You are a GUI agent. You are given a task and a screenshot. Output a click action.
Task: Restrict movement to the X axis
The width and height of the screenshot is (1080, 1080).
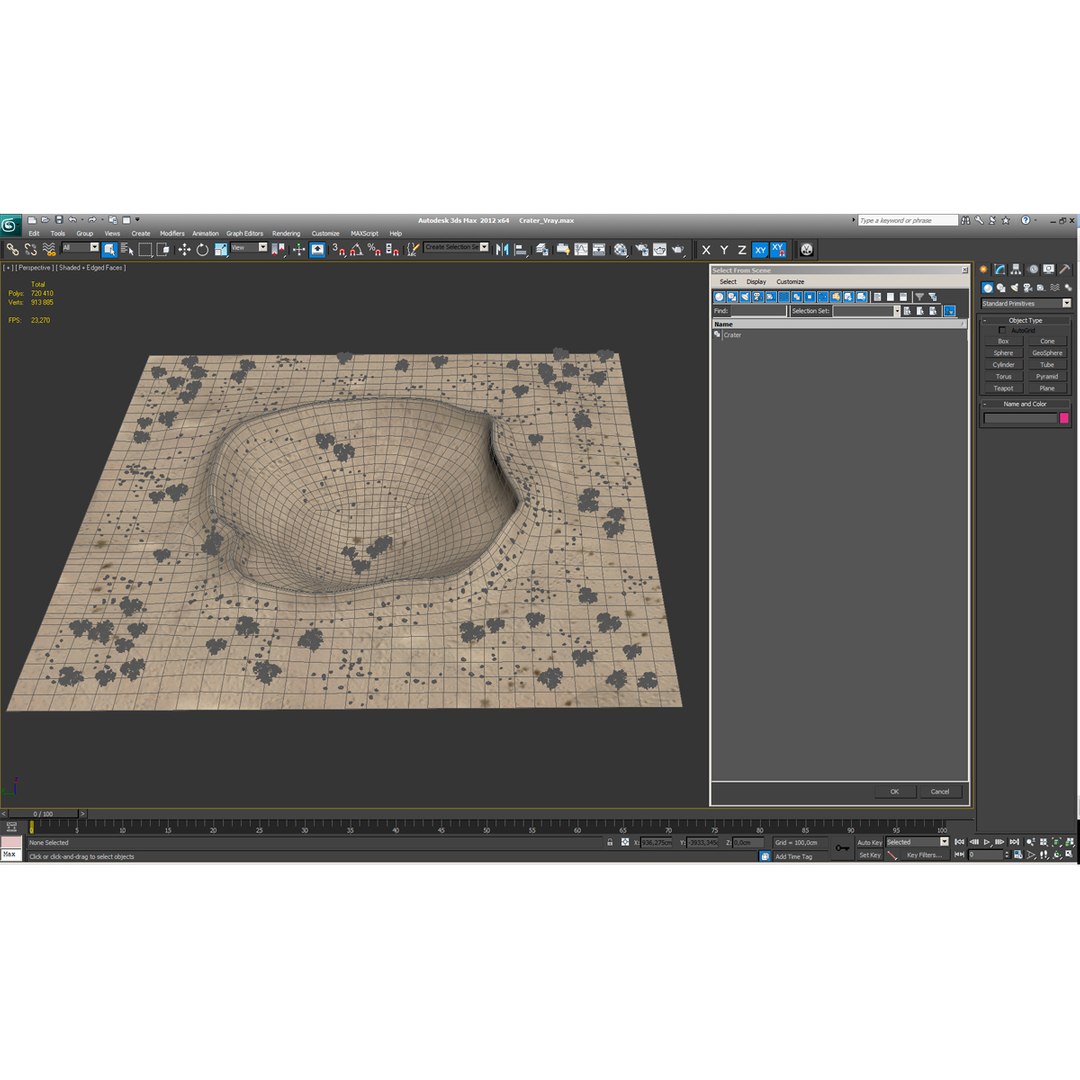coord(706,250)
